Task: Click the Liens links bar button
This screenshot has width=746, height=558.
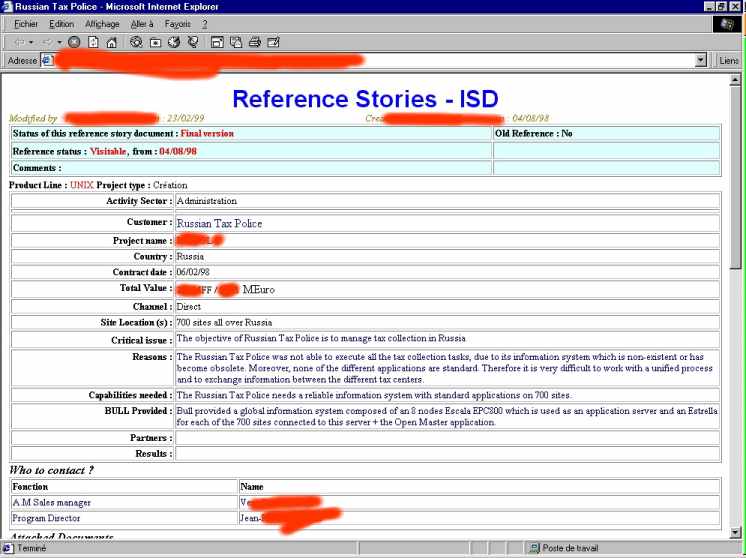Action: [728, 60]
